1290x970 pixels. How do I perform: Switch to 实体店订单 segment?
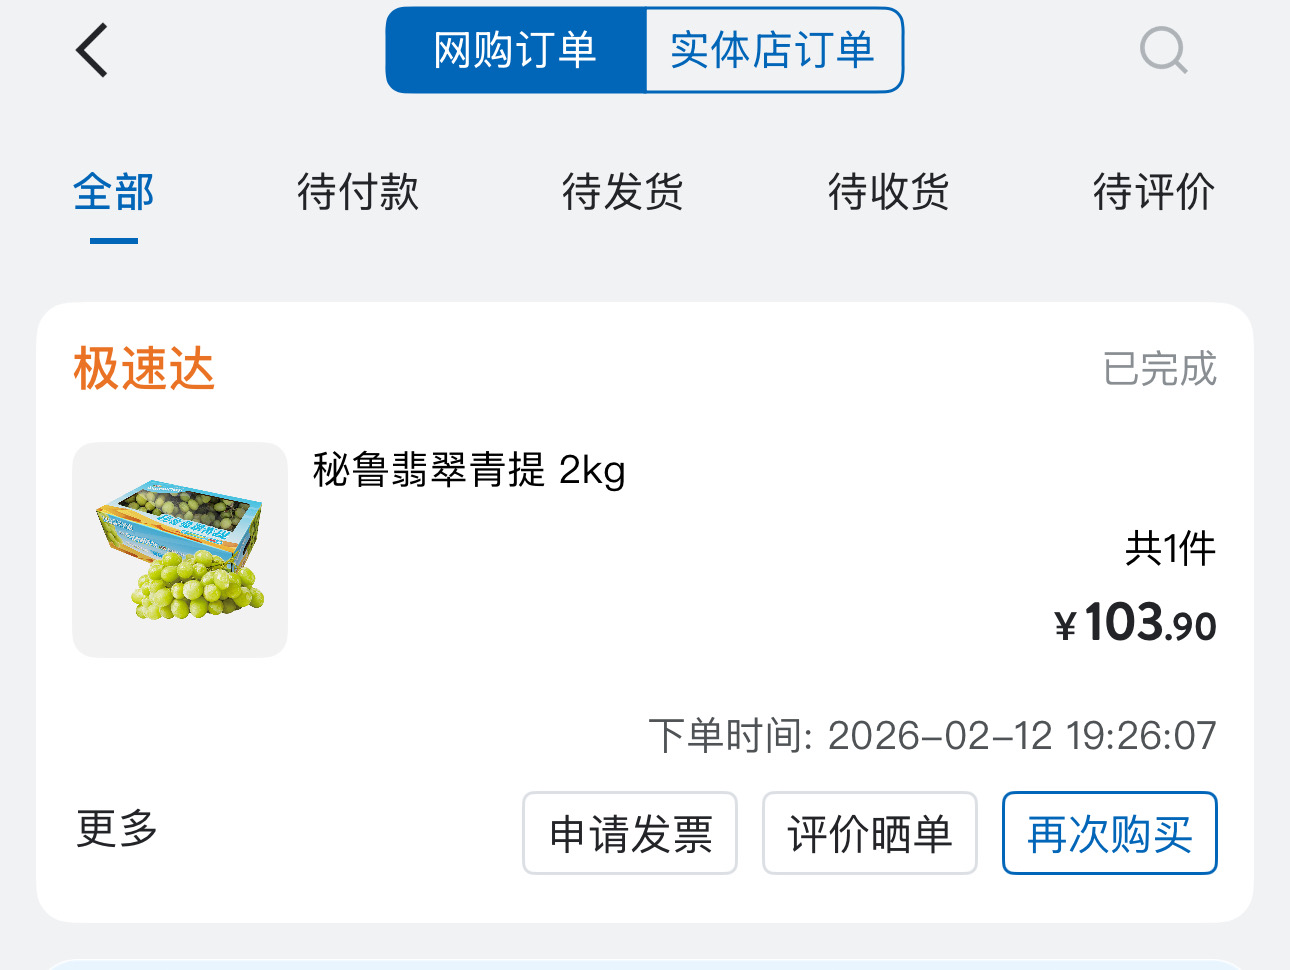773,50
